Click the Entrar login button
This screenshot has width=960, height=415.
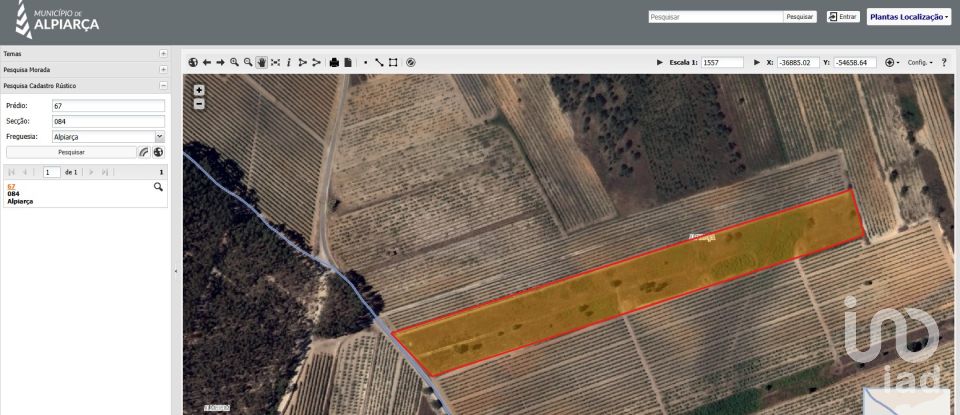click(843, 17)
